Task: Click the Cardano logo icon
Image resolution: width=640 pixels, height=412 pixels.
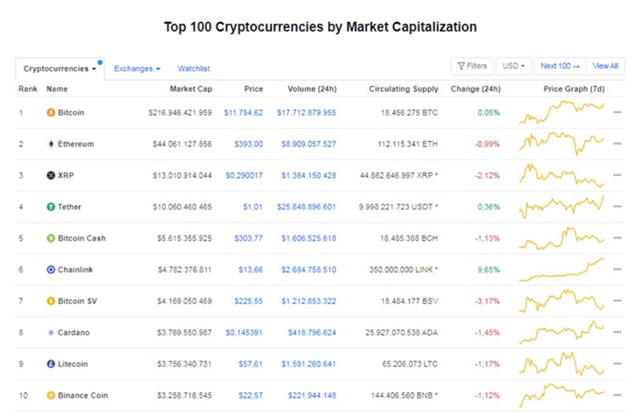Action: click(51, 332)
